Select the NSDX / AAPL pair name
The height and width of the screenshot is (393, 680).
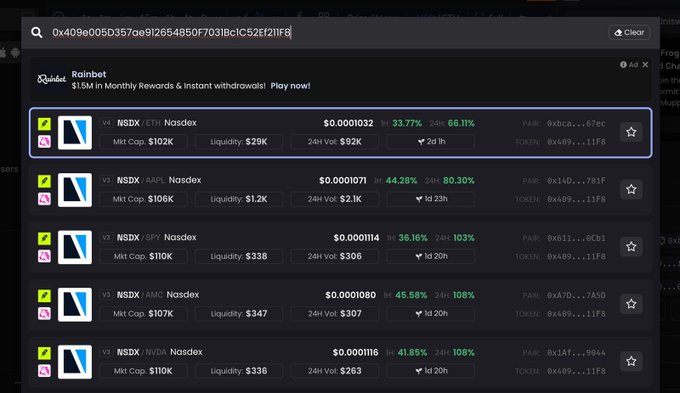[x=141, y=180]
